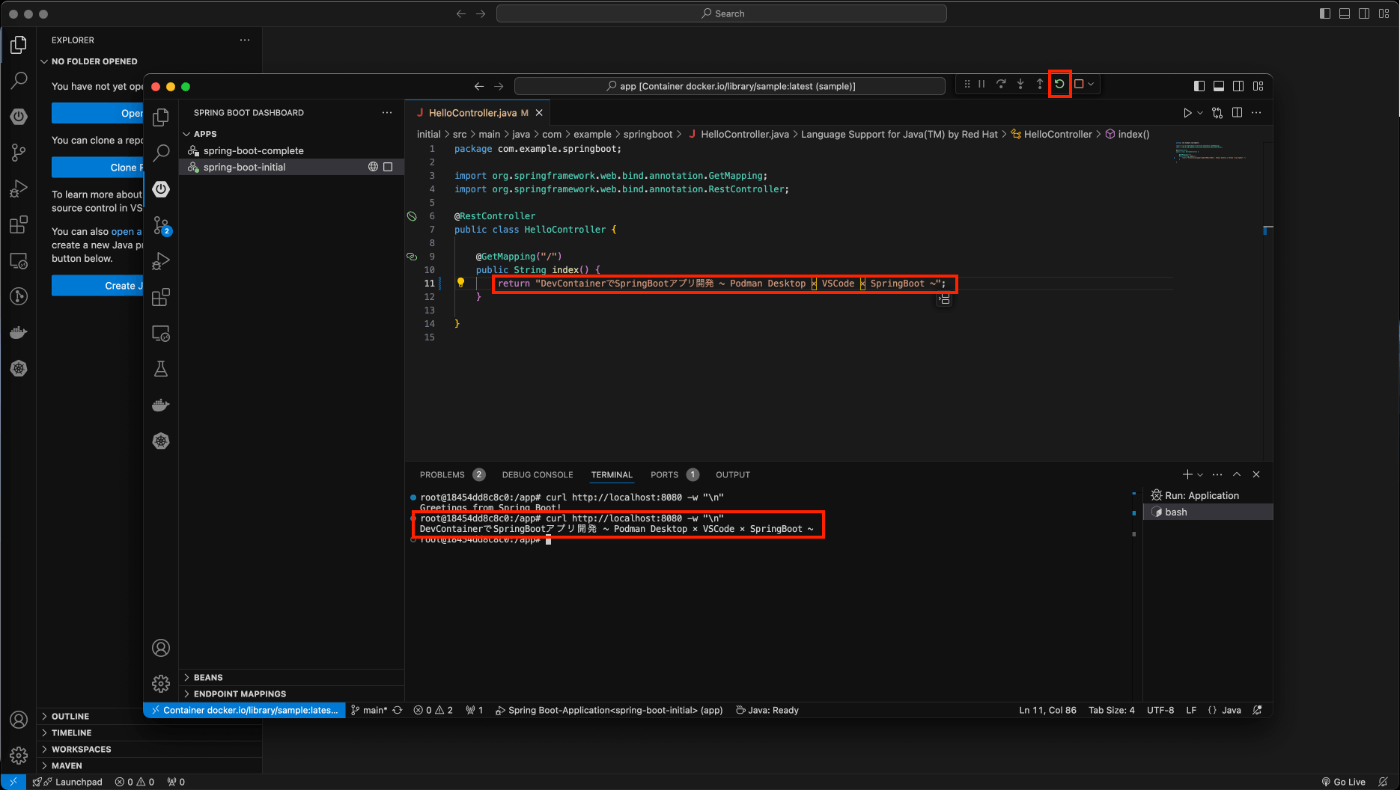
Task: Click 'Tab Size: 4' in the status bar
Action: pyautogui.click(x=1111, y=710)
